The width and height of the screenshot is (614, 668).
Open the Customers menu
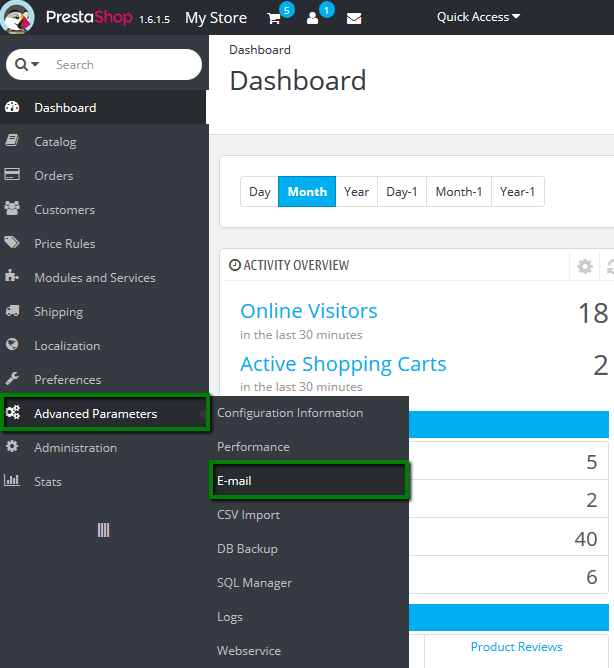pyautogui.click(x=104, y=210)
